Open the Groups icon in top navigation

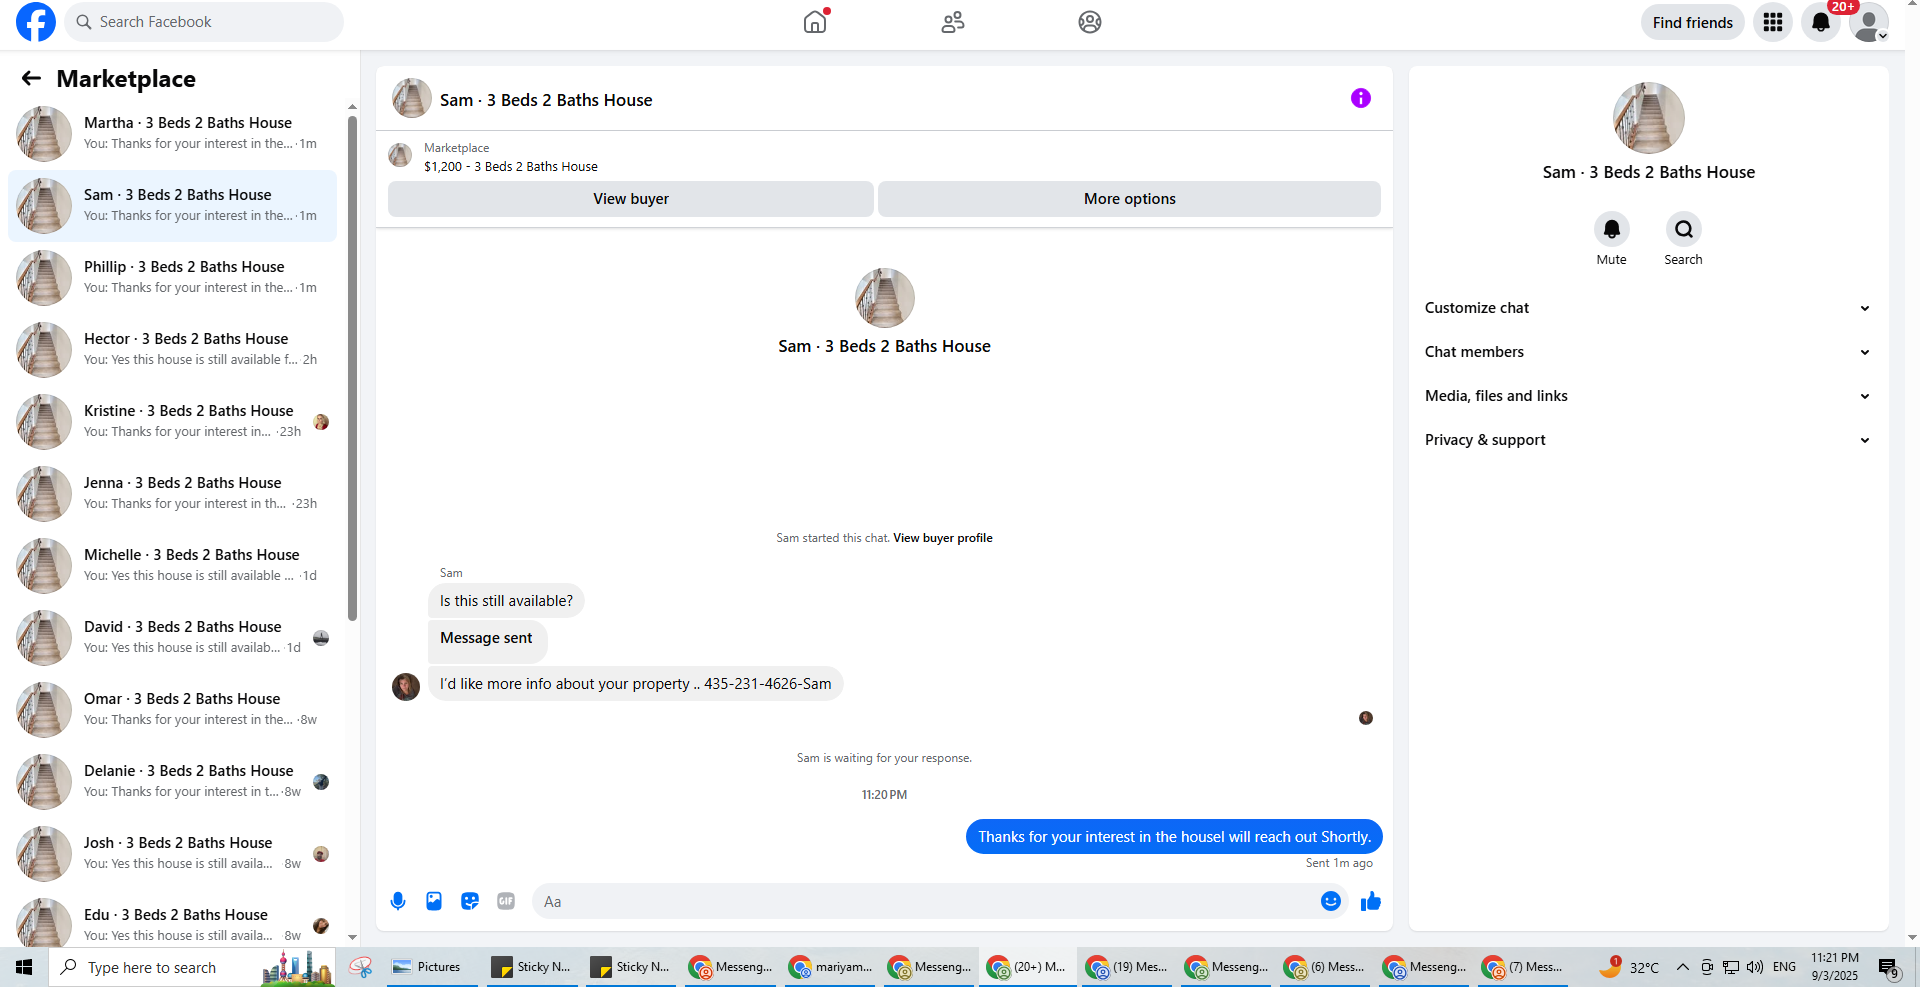1090,22
